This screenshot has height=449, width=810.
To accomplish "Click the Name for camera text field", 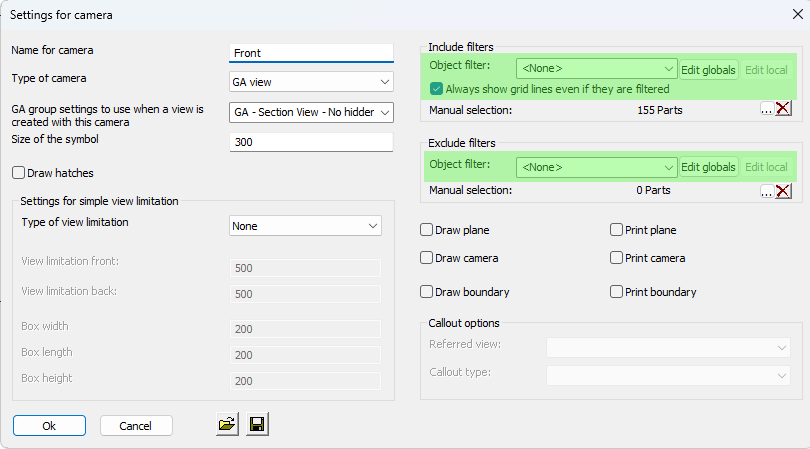I will pyautogui.click(x=311, y=53).
